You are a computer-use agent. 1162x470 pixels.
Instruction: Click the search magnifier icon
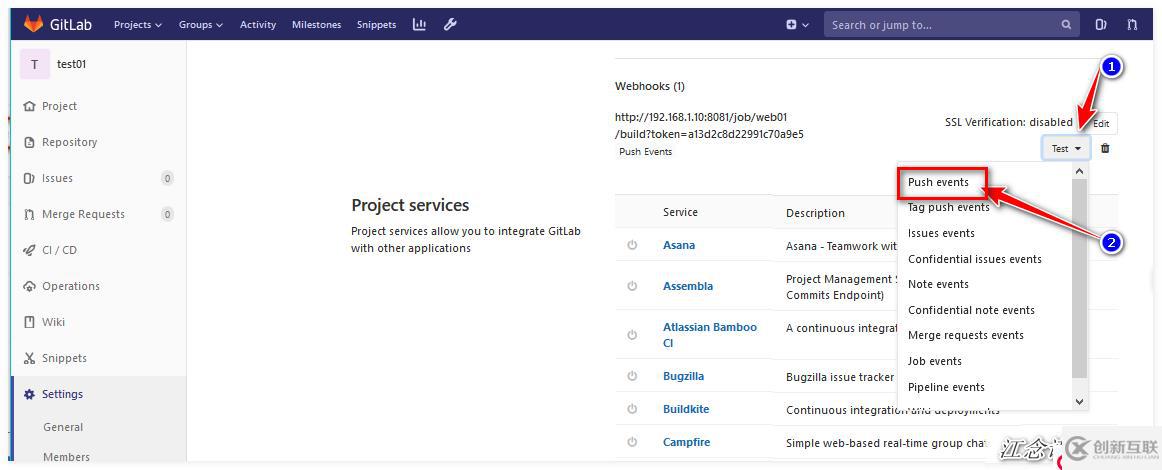[x=1067, y=25]
